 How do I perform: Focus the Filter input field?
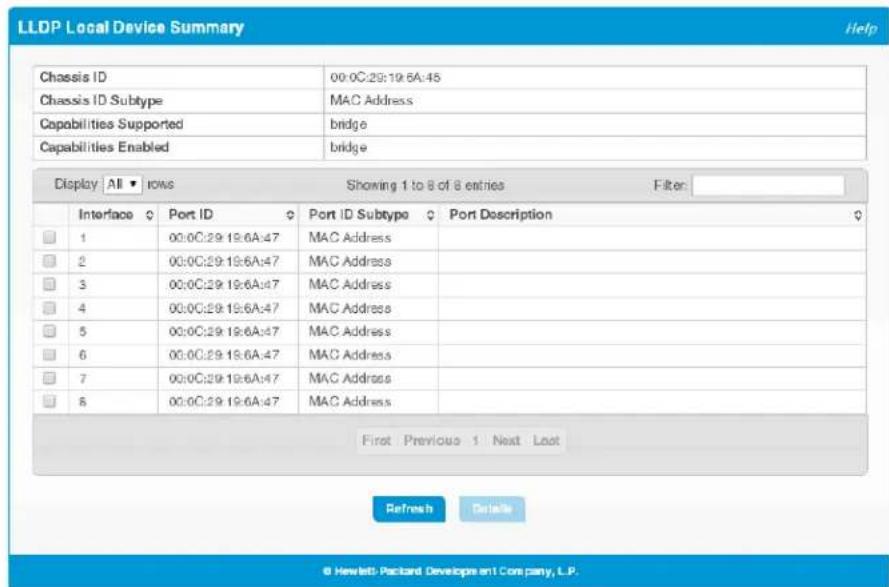click(768, 185)
